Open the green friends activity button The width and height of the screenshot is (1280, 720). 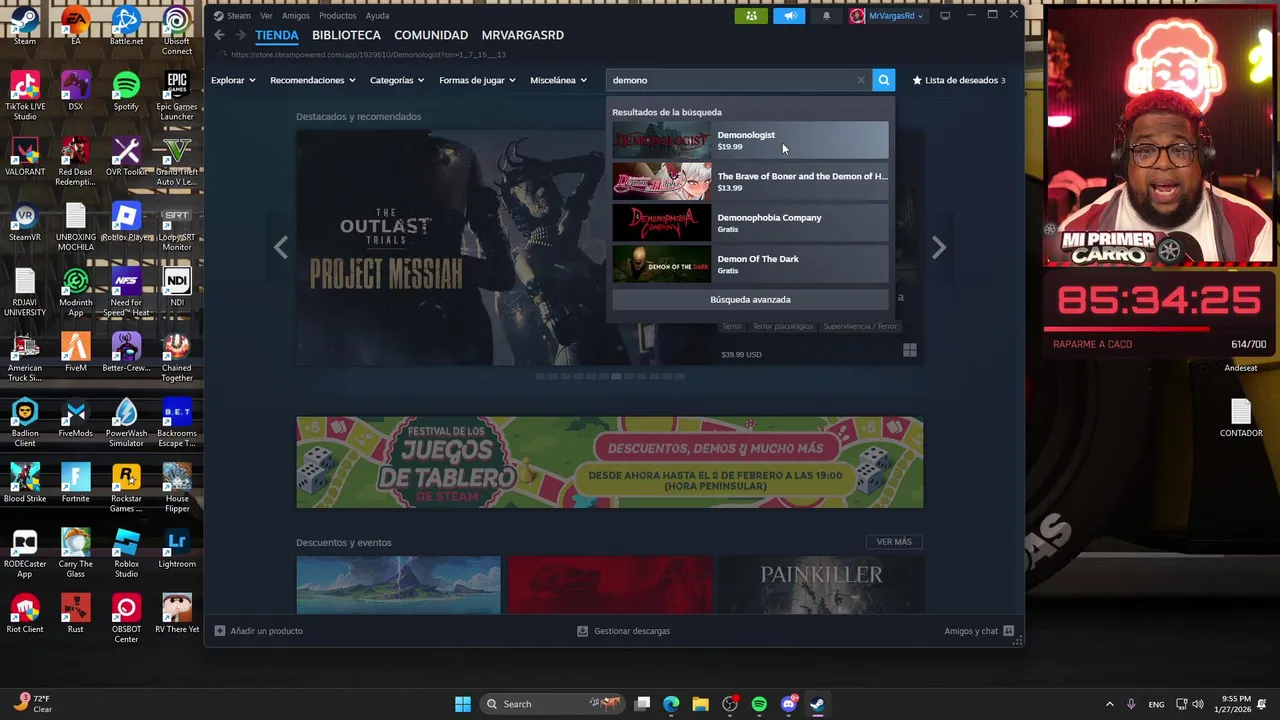pyautogui.click(x=751, y=16)
